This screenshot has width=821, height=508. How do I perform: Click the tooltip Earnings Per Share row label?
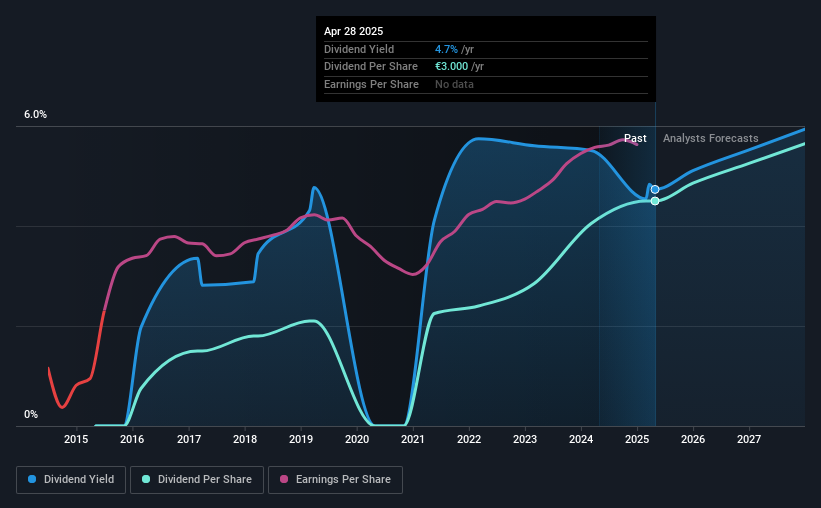(371, 84)
